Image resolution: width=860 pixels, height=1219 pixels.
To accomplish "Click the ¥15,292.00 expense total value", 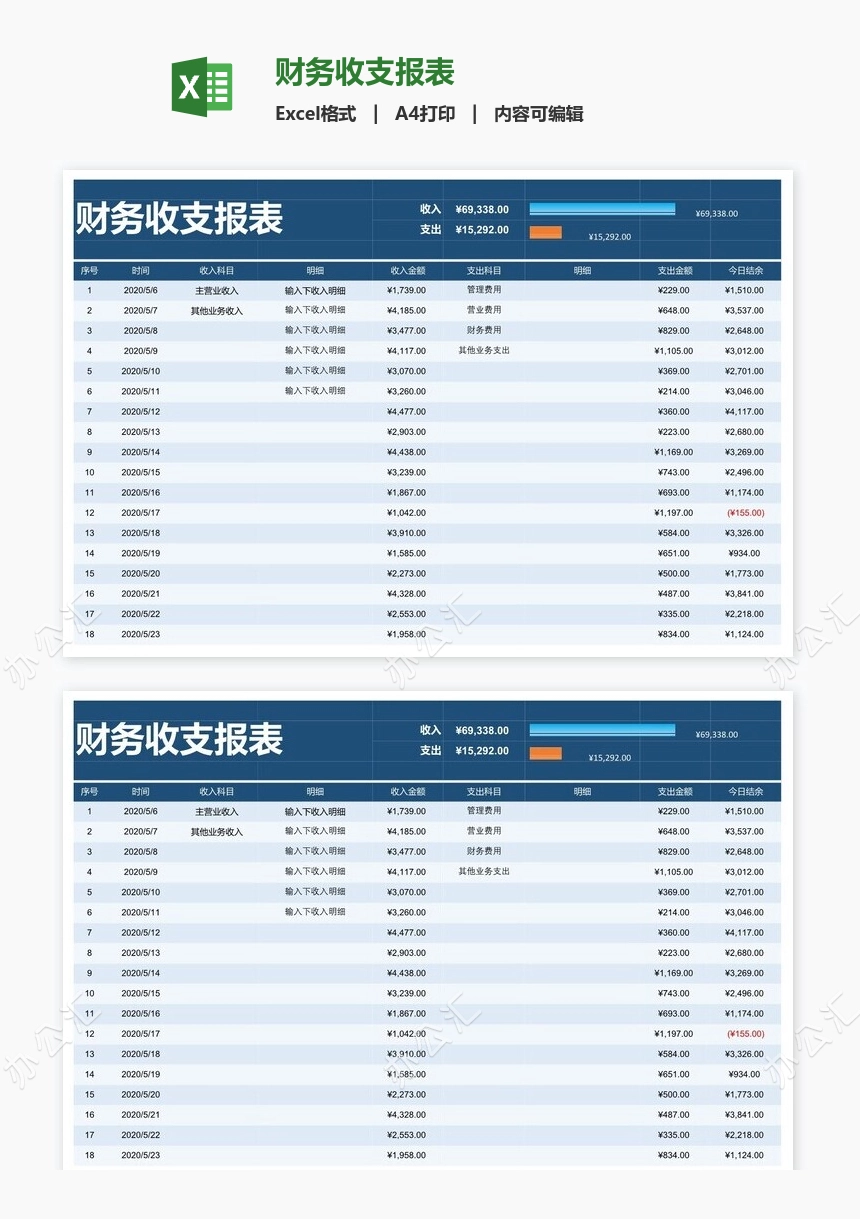I will (x=481, y=230).
